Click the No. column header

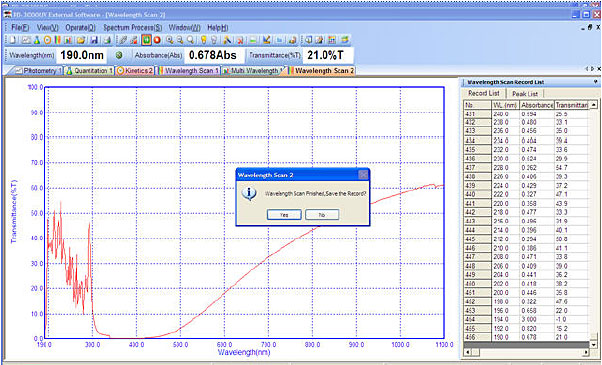point(477,105)
